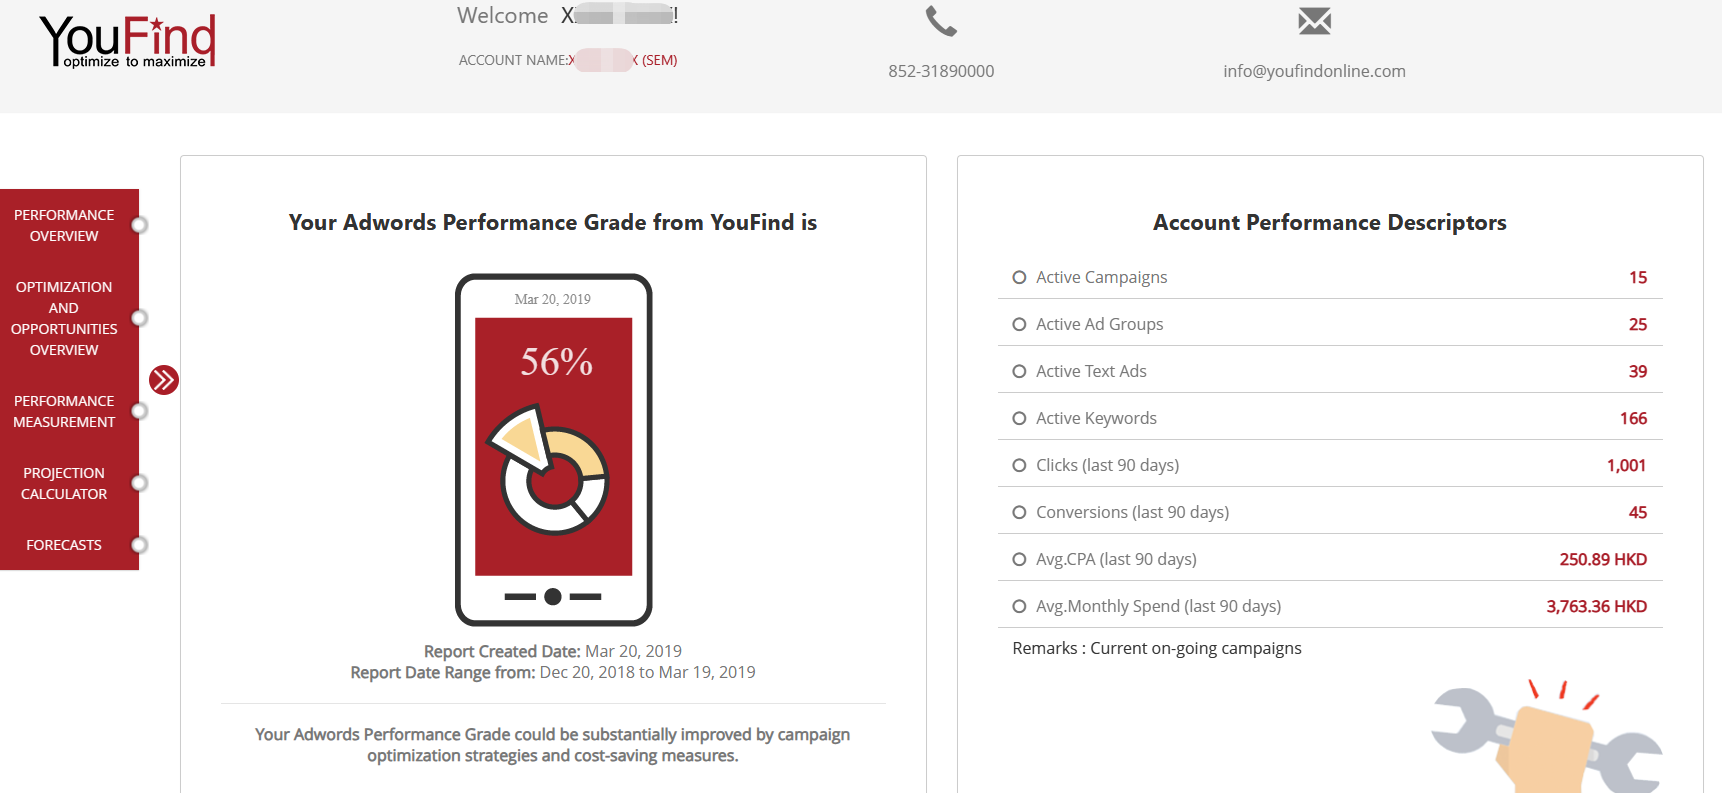Click the YouFind logo

[x=127, y=42]
